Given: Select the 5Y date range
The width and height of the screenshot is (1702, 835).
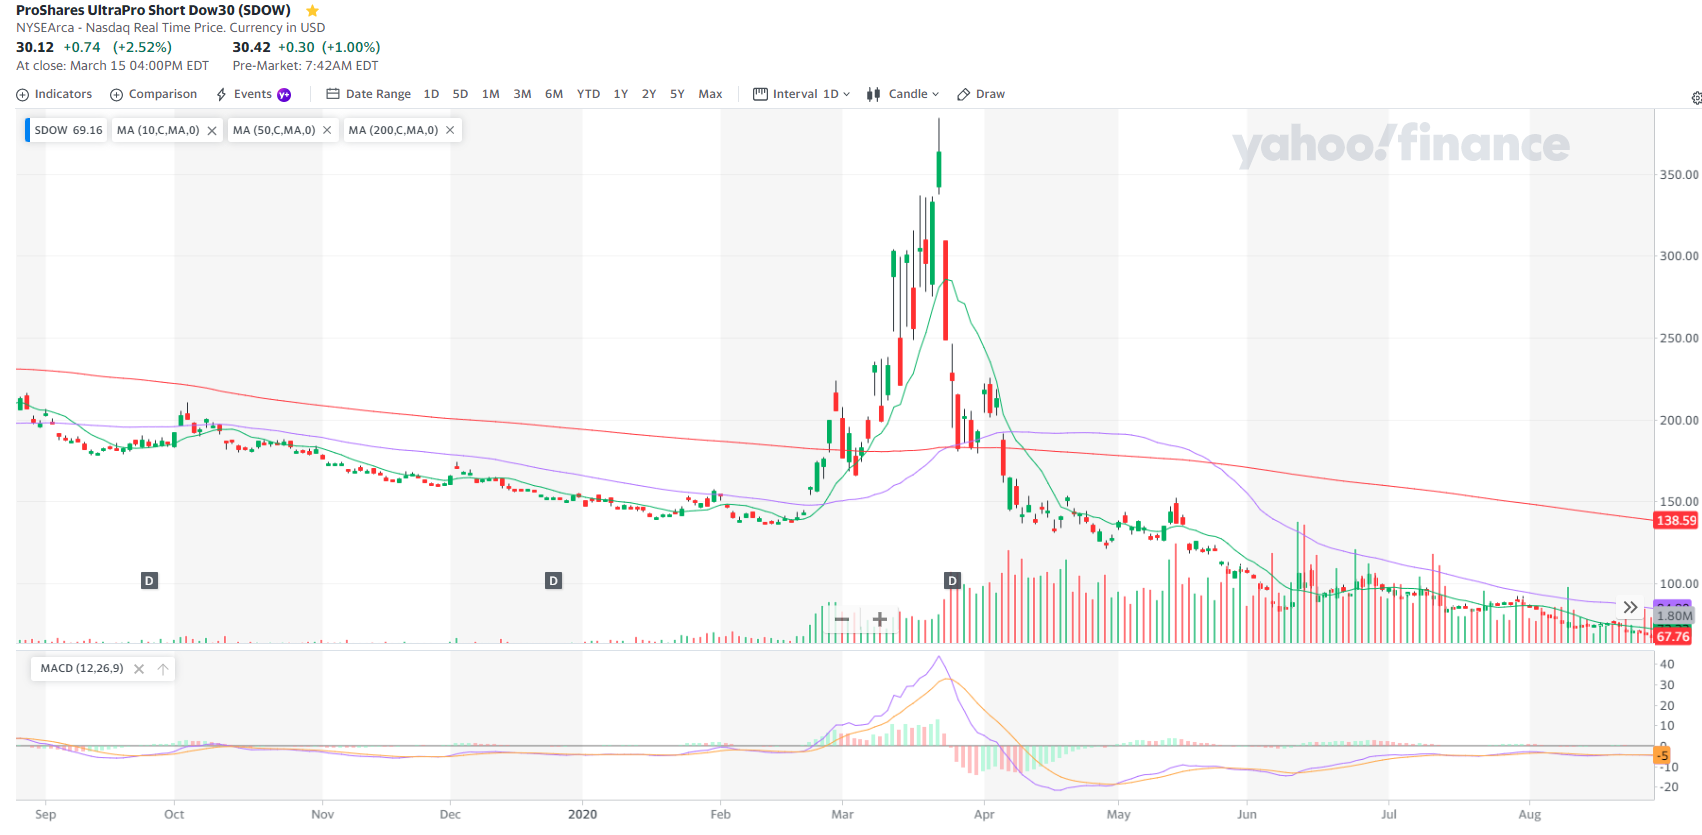Looking at the screenshot, I should pos(677,94).
